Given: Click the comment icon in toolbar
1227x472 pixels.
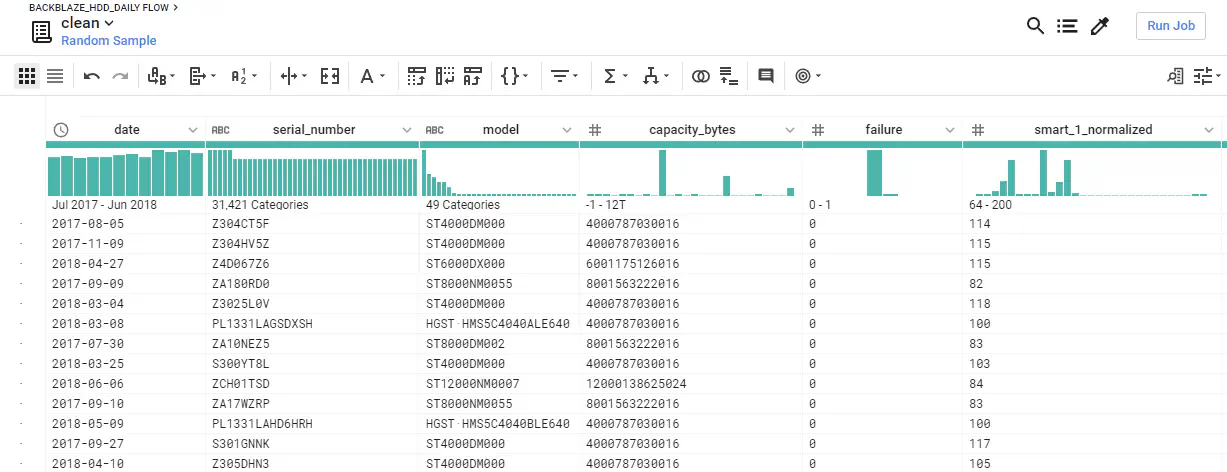Looking at the screenshot, I should coord(766,76).
